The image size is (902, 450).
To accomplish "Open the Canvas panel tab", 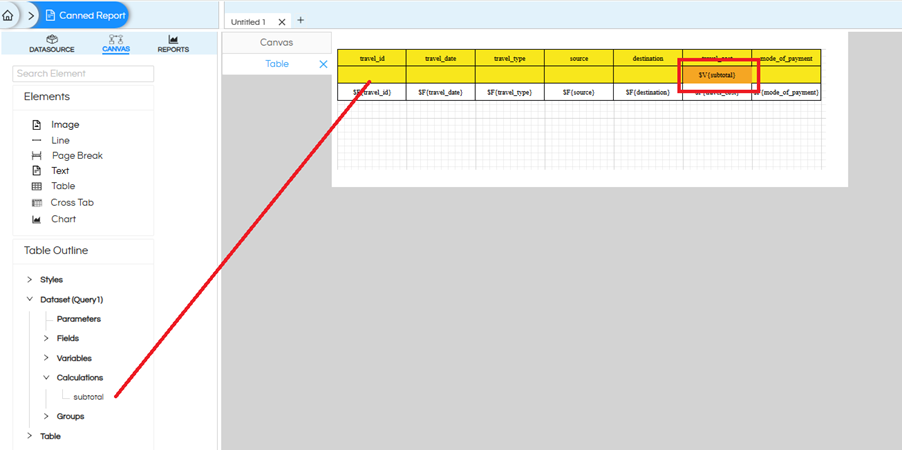I will (x=277, y=43).
